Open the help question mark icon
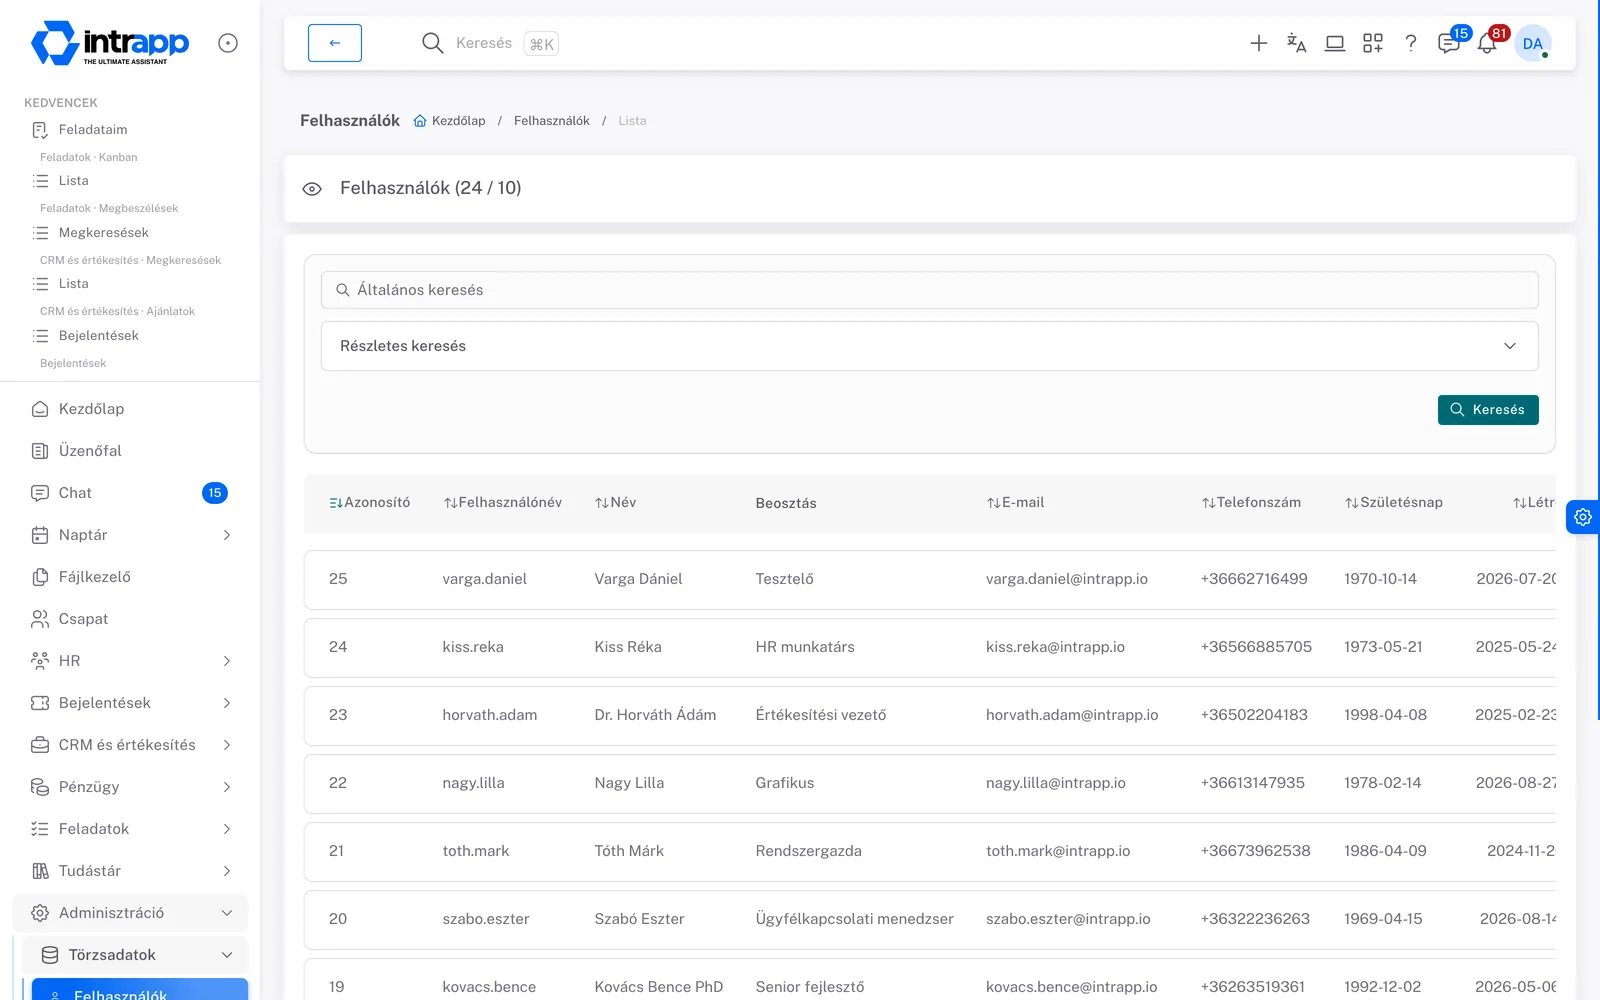The height and width of the screenshot is (1000, 1600). [x=1411, y=43]
